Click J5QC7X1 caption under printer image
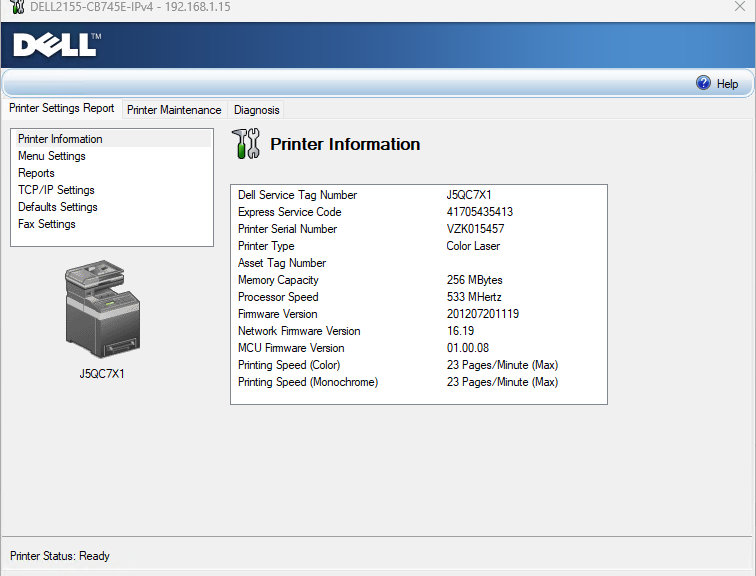Image resolution: width=756 pixels, height=576 pixels. 102,374
